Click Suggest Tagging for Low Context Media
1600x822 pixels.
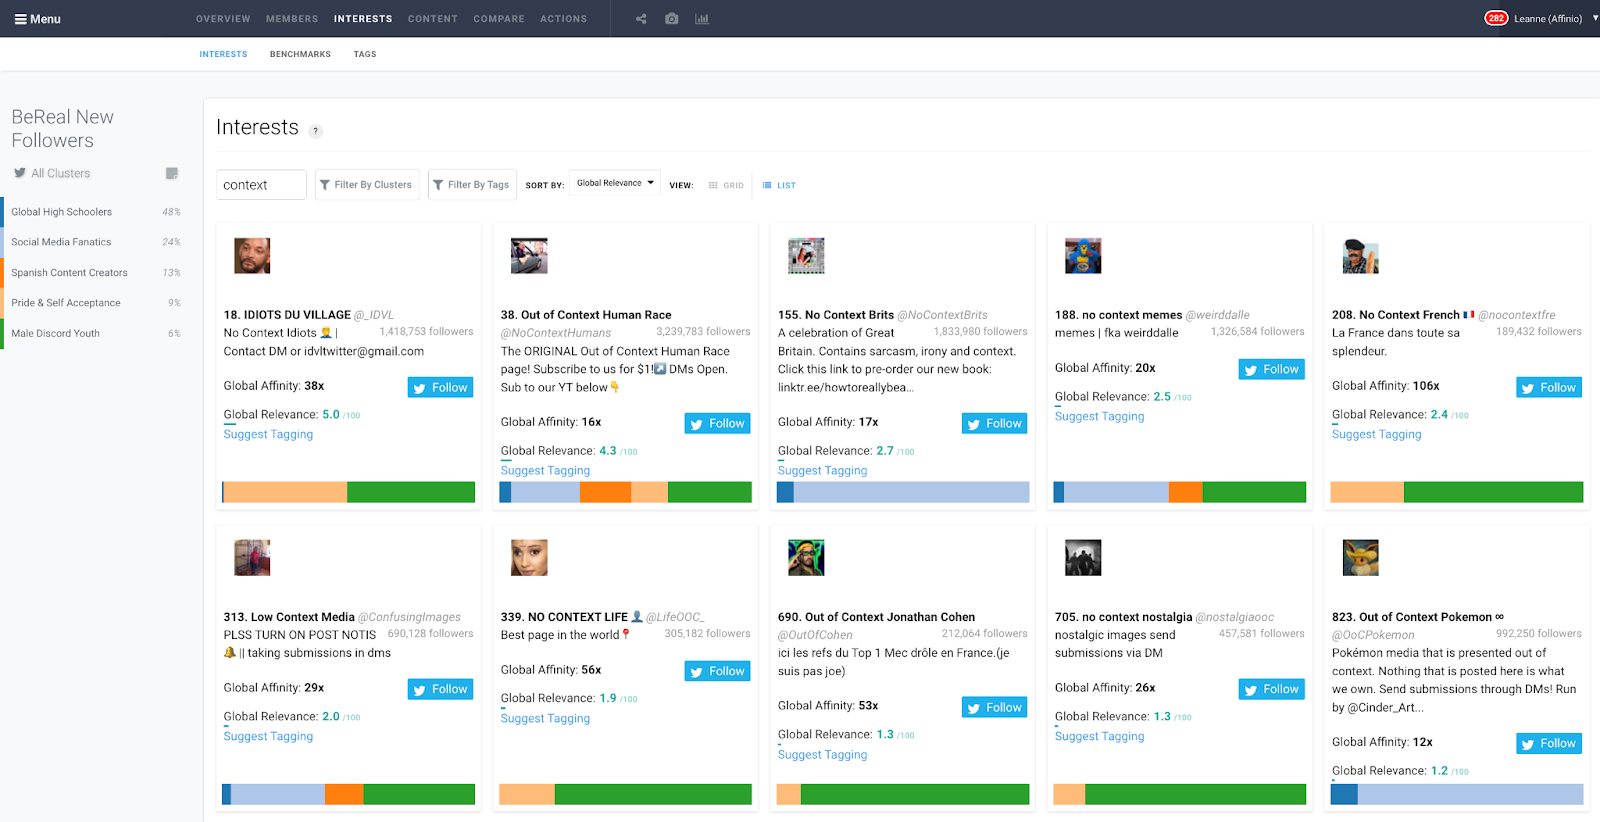(x=268, y=737)
